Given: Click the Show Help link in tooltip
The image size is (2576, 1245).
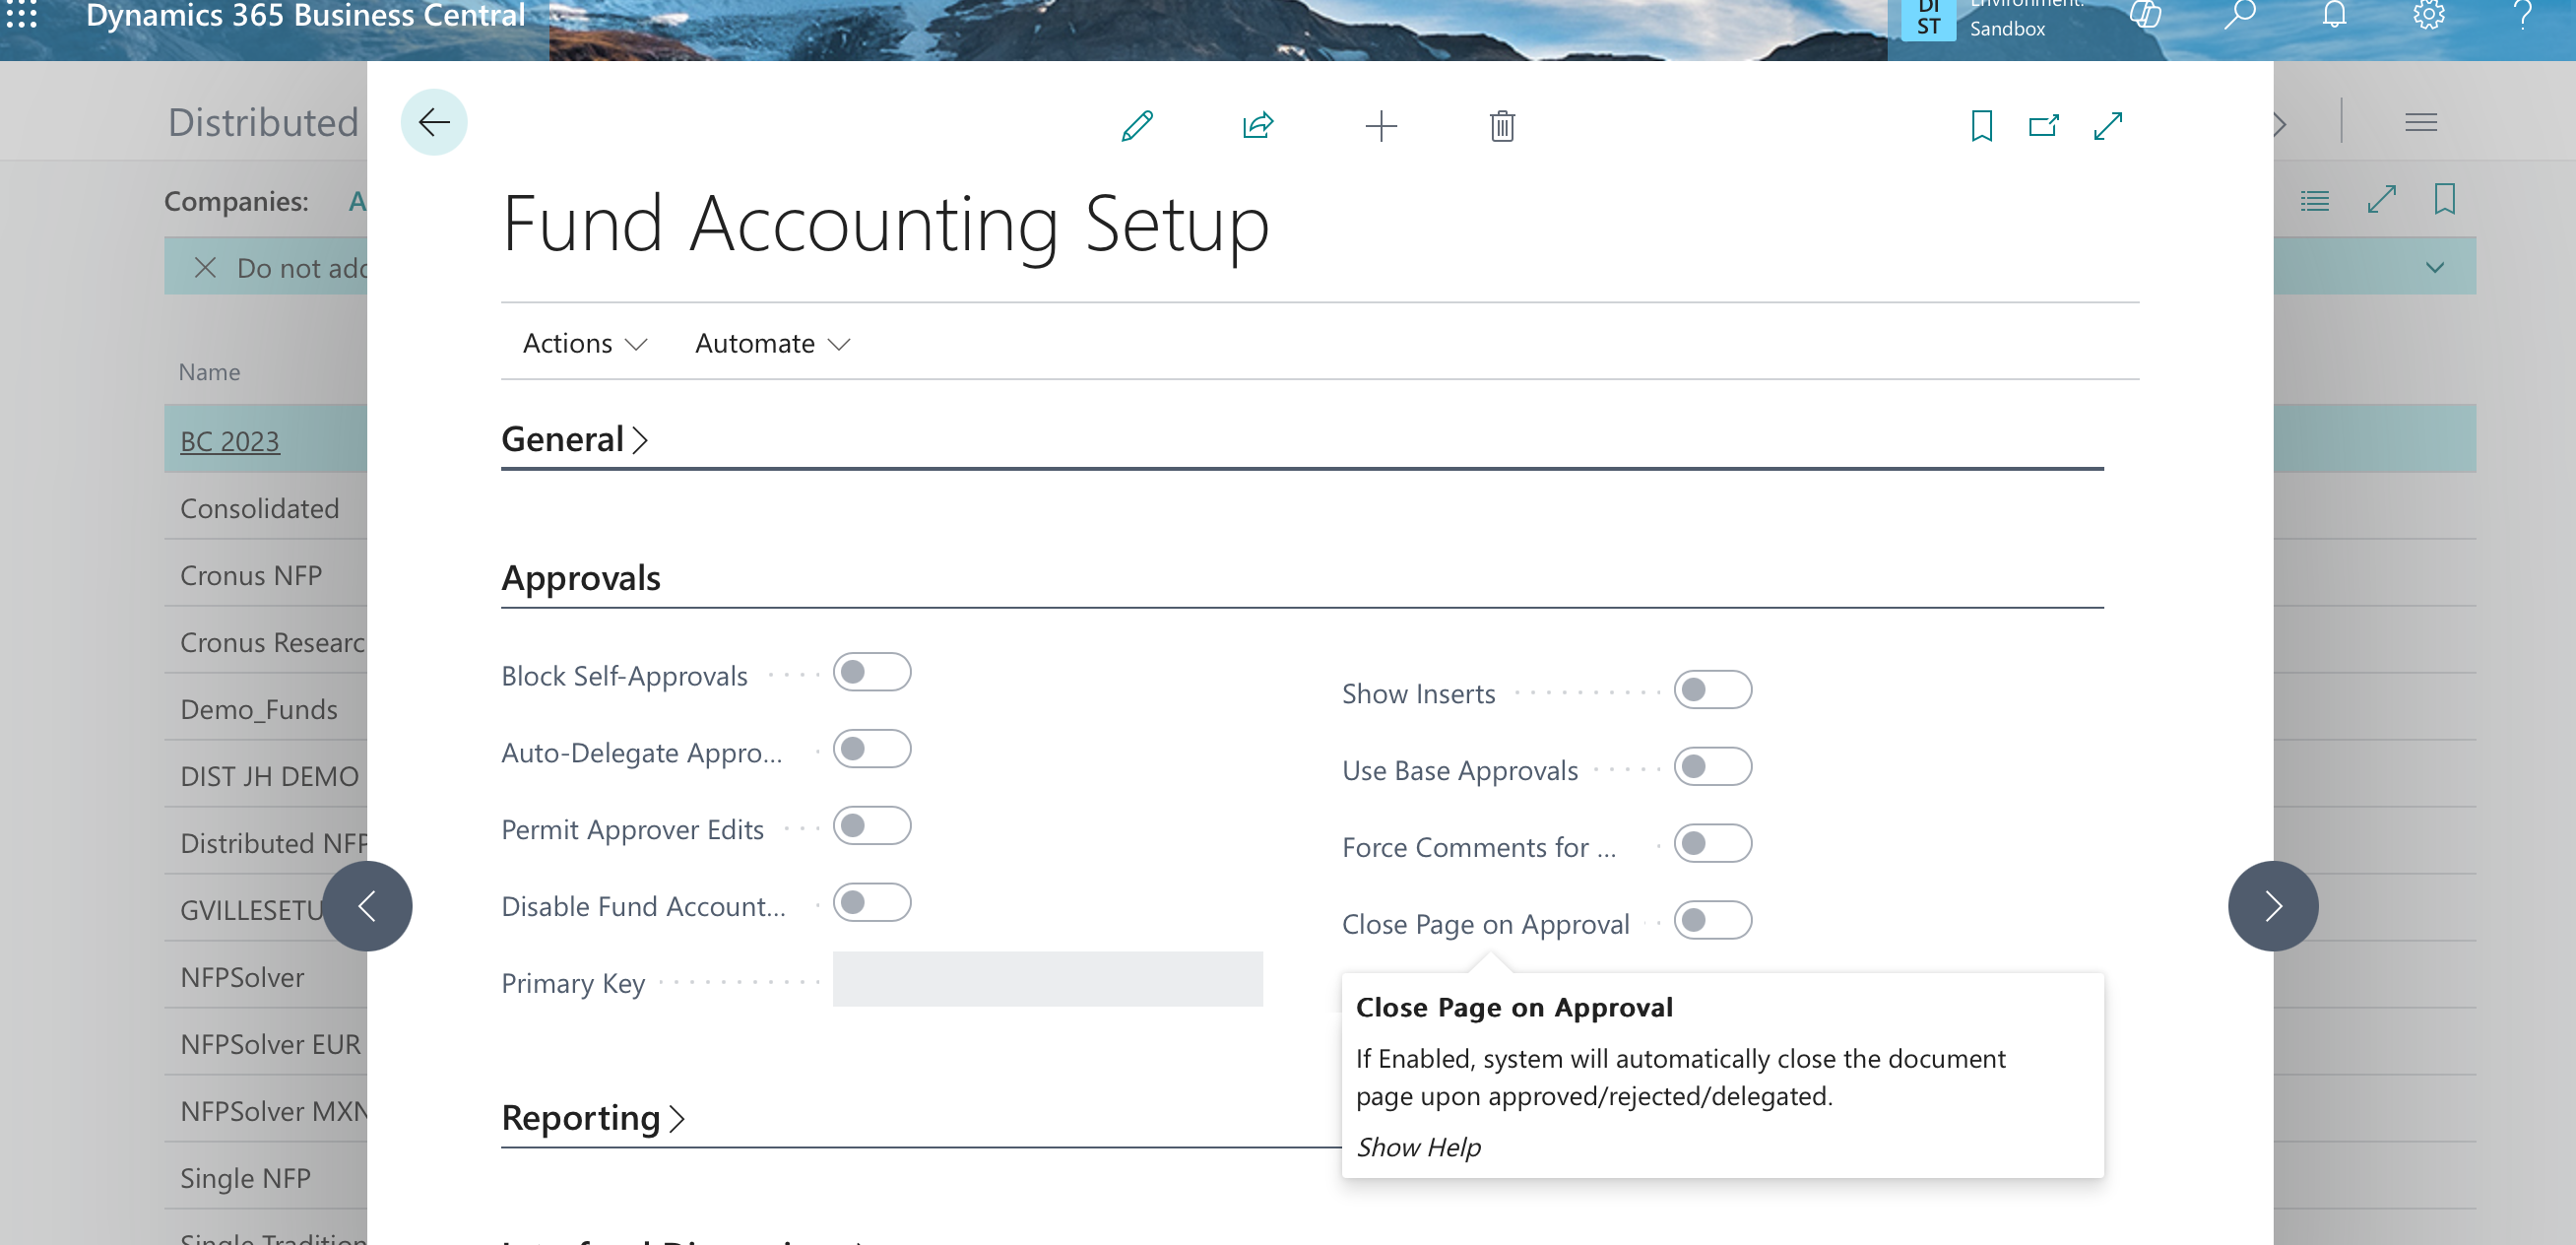Looking at the screenshot, I should [x=1418, y=1147].
